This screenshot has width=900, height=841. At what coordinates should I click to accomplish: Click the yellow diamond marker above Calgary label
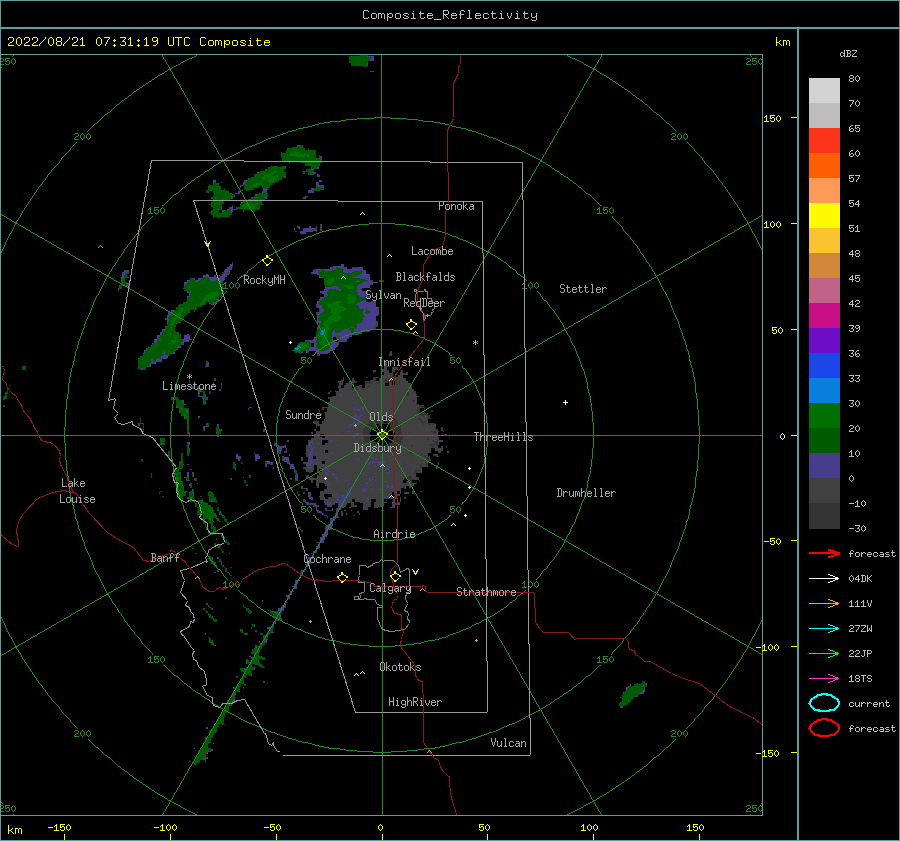pyautogui.click(x=395, y=576)
